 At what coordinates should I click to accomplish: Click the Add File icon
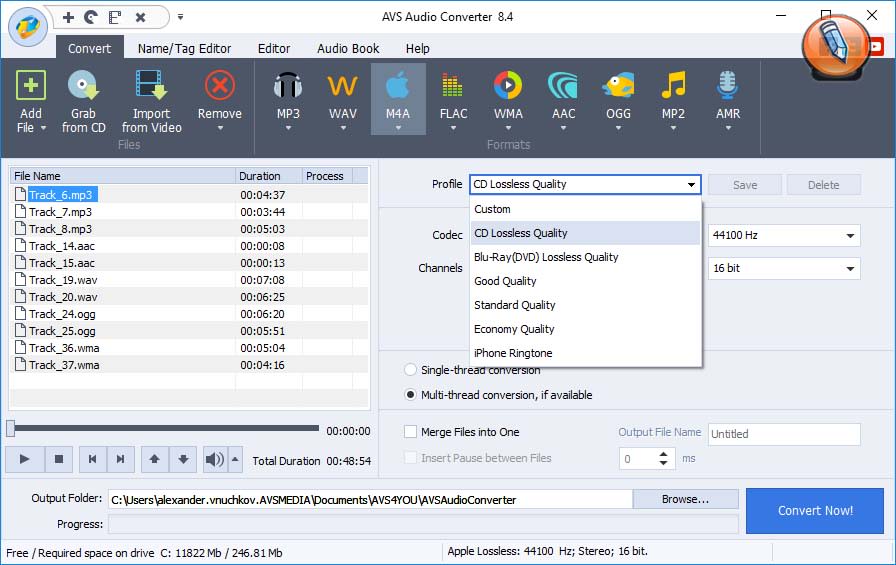30,86
